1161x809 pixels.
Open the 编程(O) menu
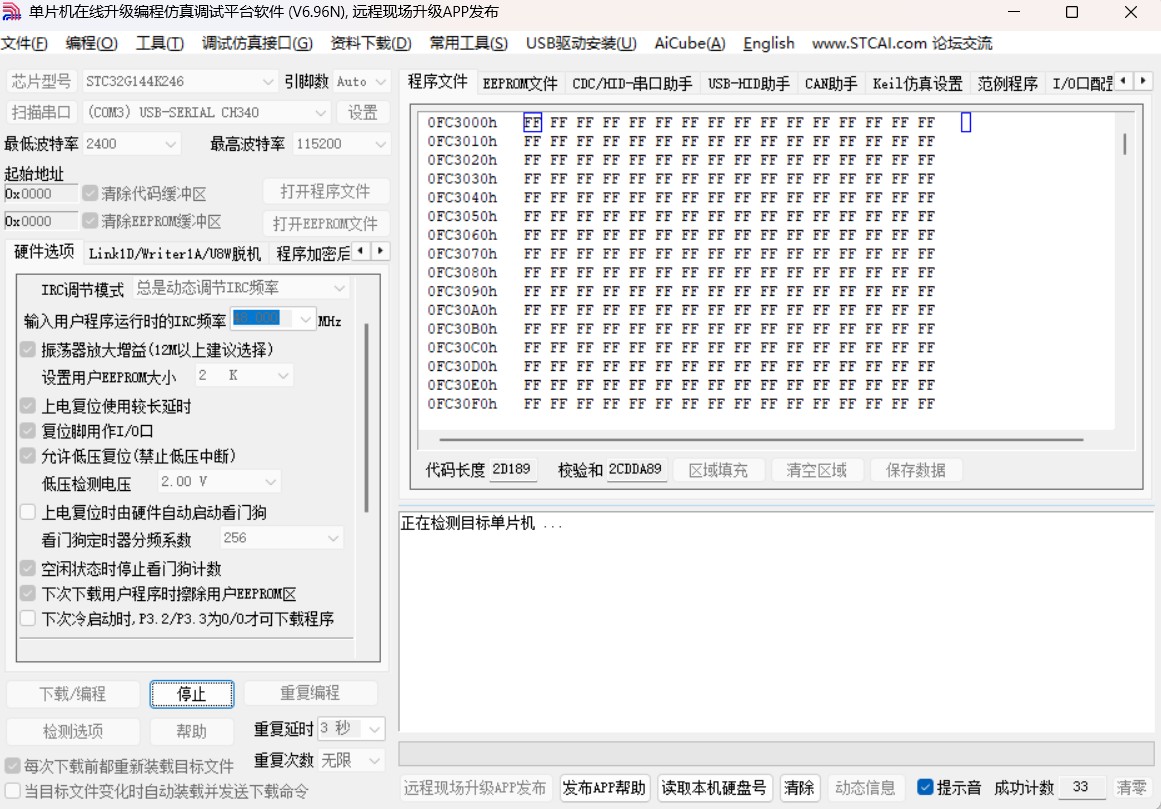91,44
